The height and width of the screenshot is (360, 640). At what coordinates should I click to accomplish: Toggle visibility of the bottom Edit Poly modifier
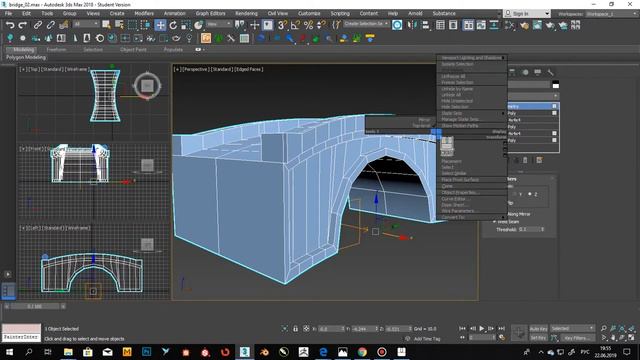click(554, 140)
